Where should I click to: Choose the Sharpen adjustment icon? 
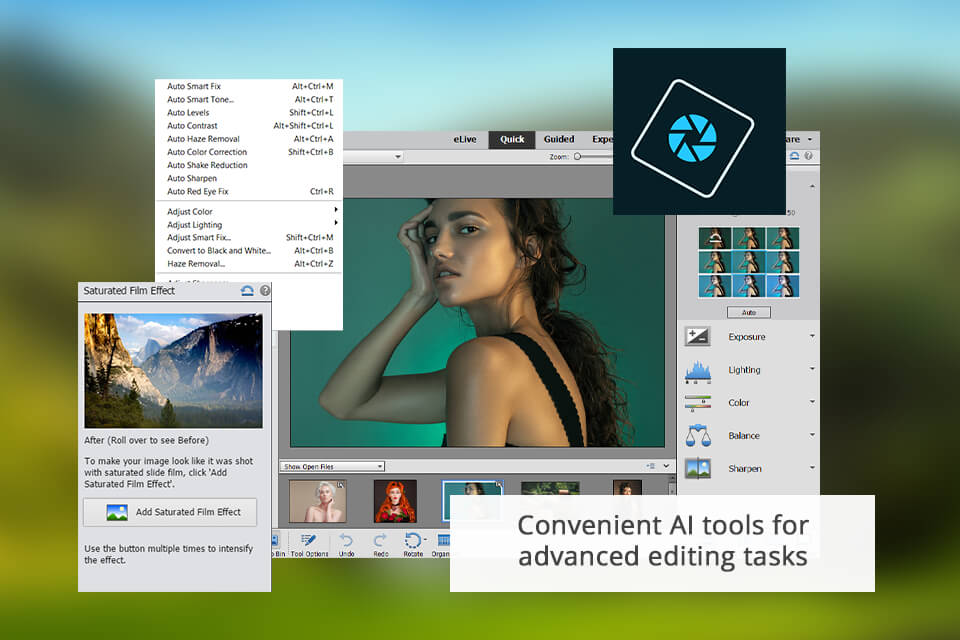[697, 469]
